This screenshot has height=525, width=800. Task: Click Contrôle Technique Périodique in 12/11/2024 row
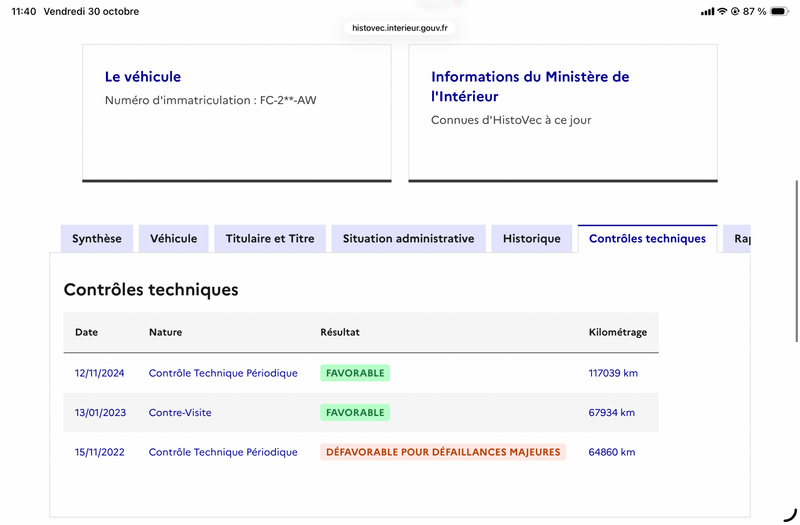pos(223,373)
